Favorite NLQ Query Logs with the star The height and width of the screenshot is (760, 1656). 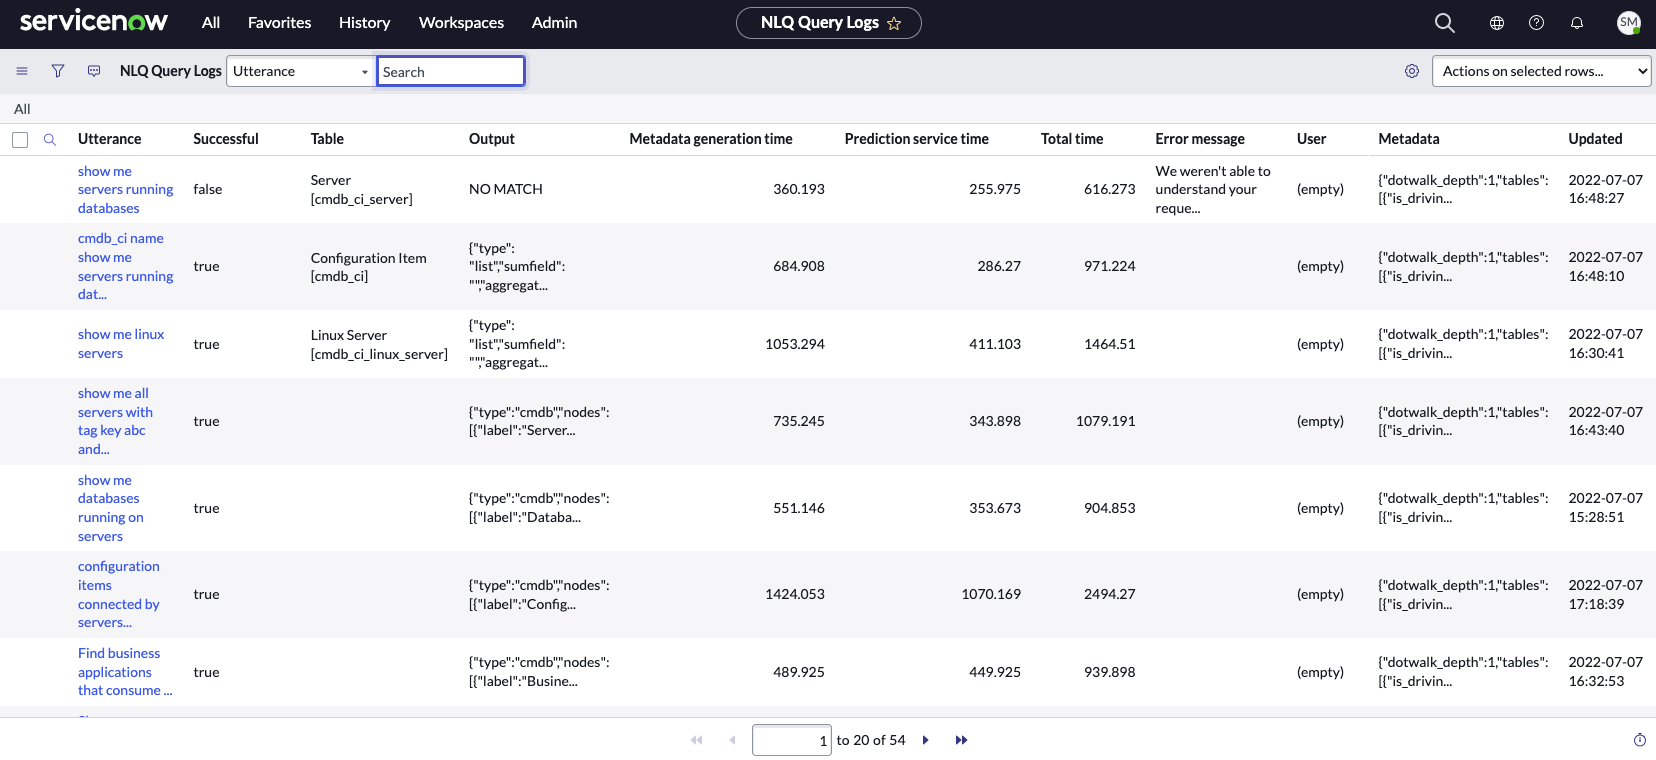click(x=894, y=23)
